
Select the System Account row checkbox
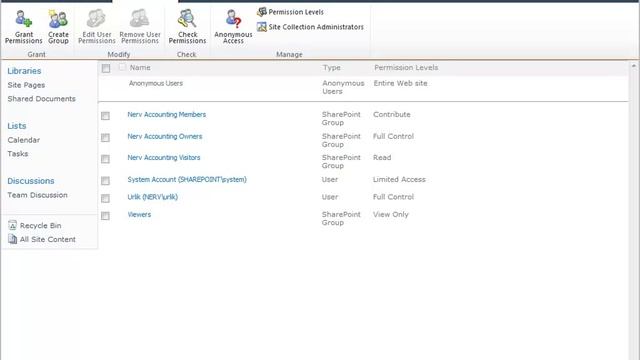click(x=105, y=180)
